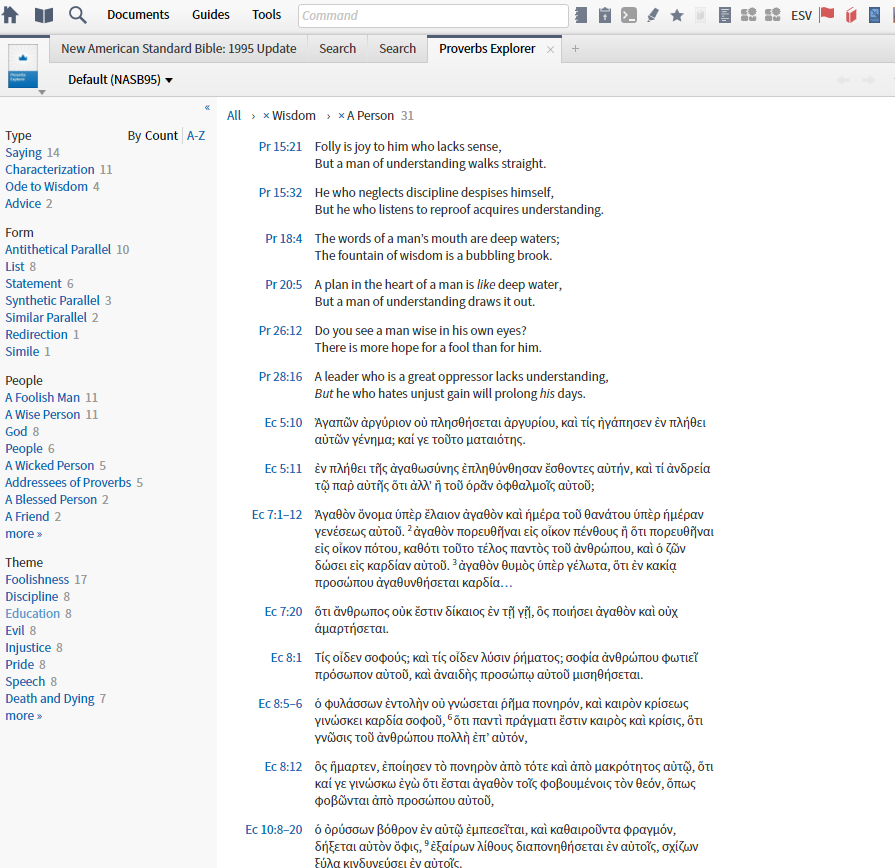The height and width of the screenshot is (868, 895).
Task: Open the red book shortcut icon
Action: coord(851,15)
